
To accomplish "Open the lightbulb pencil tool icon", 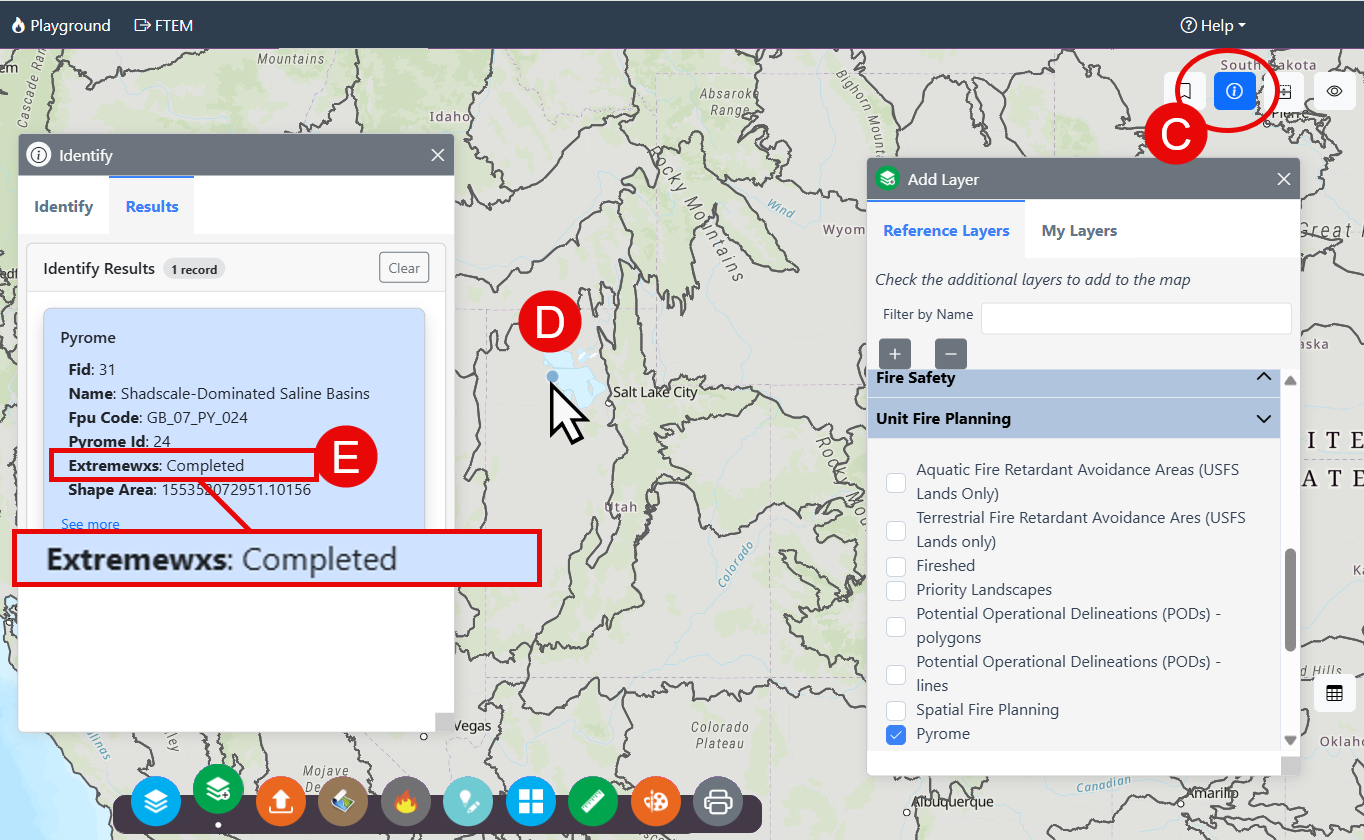I will click(468, 802).
